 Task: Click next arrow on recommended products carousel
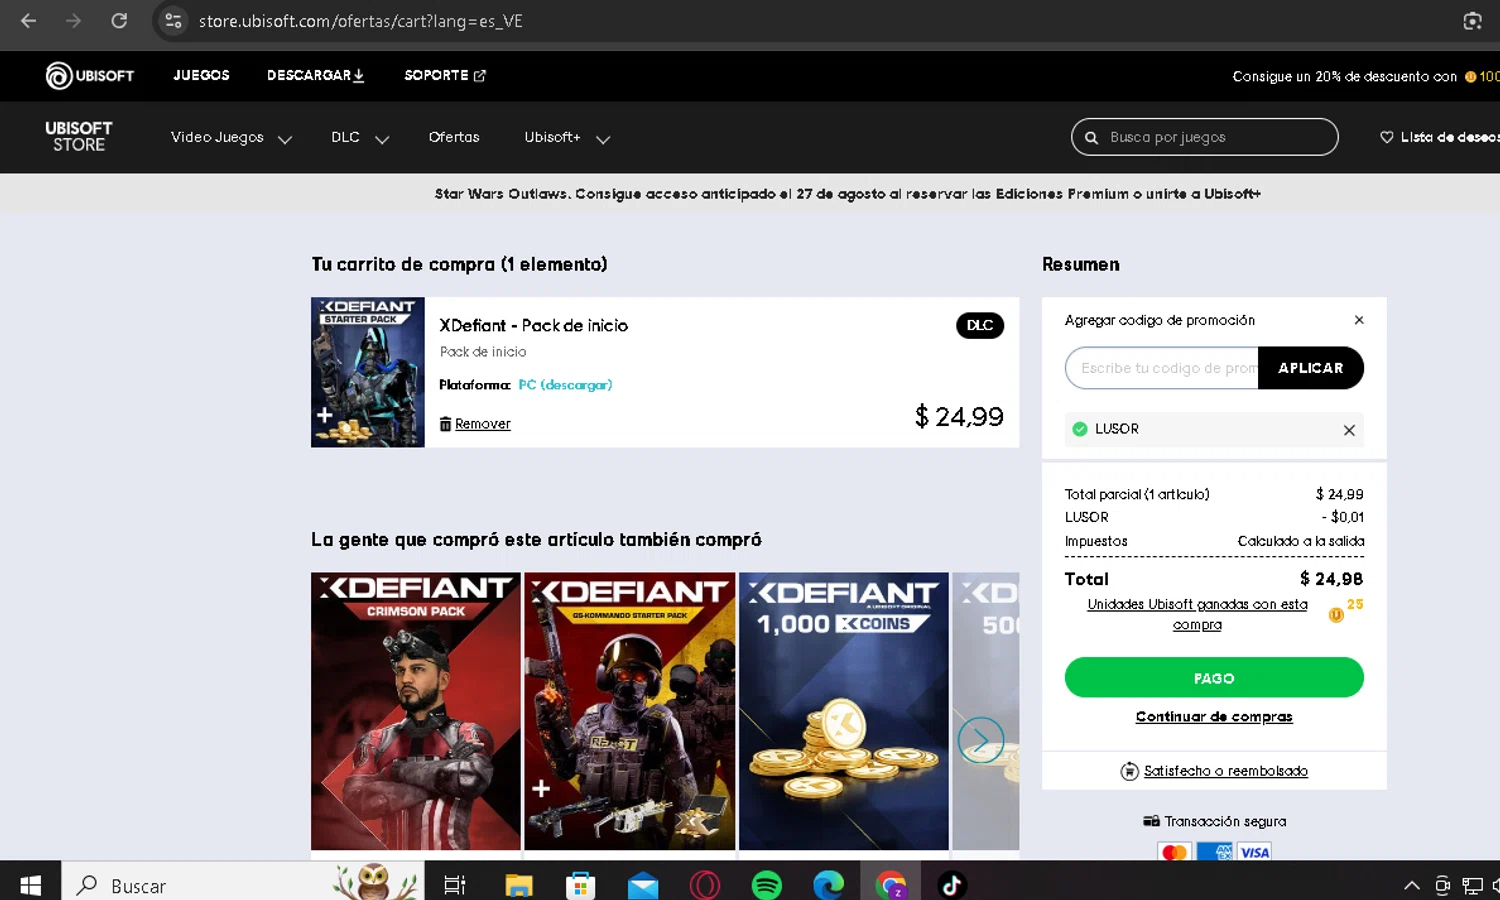pos(980,740)
